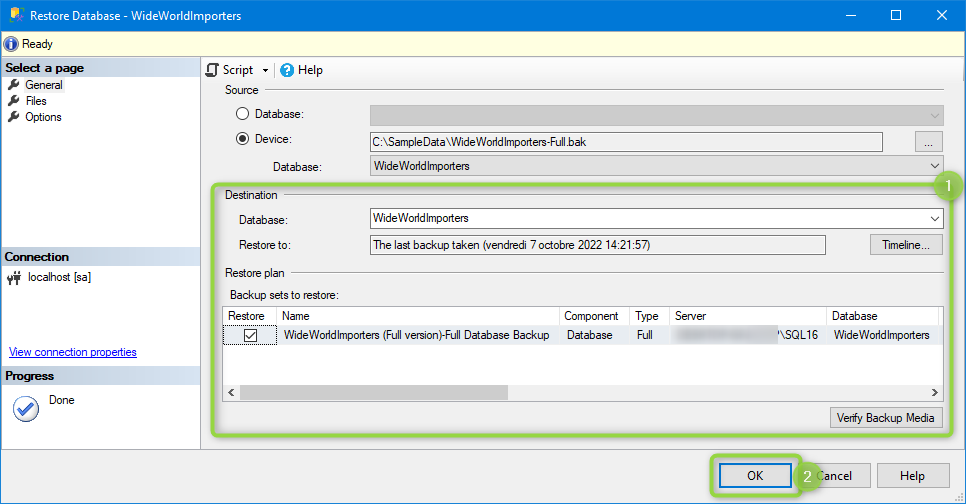Click the Help question mark icon
966x504 pixels.
coord(286,70)
